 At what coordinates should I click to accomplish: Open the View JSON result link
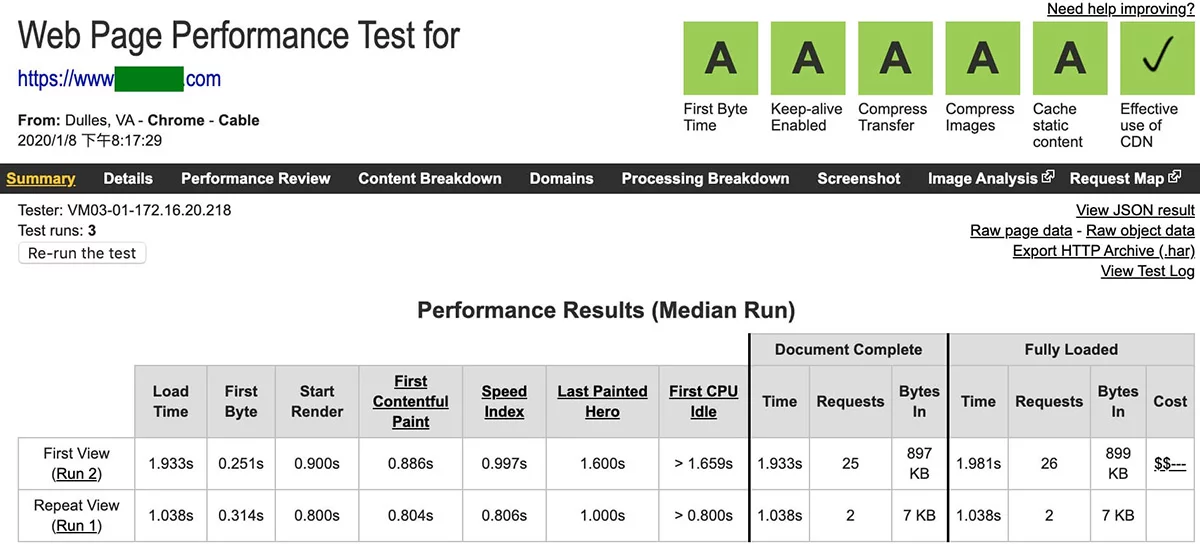(1135, 210)
